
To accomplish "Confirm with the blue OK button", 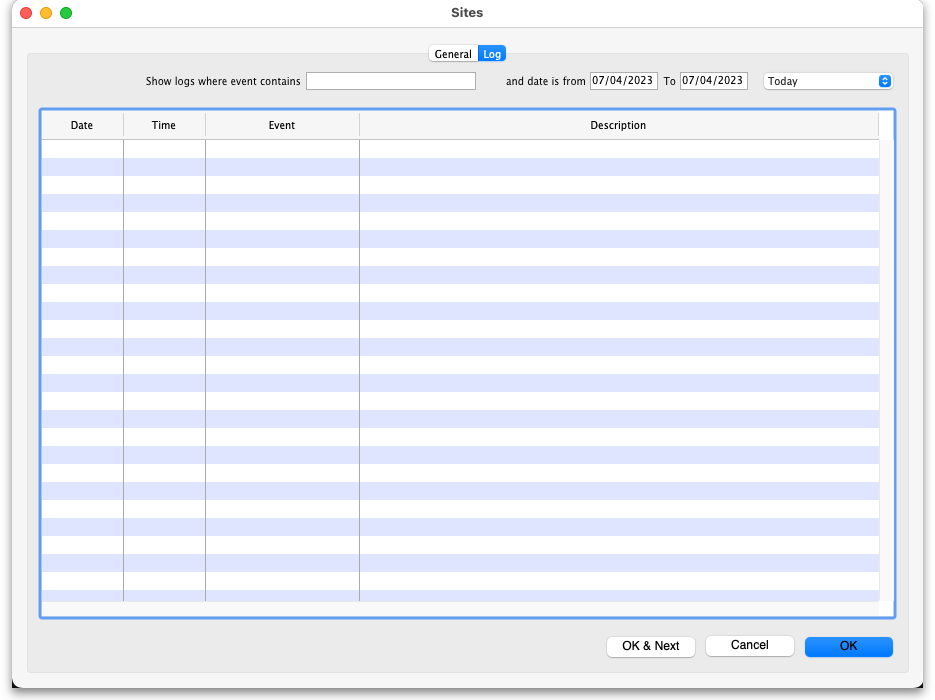I will tap(848, 646).
